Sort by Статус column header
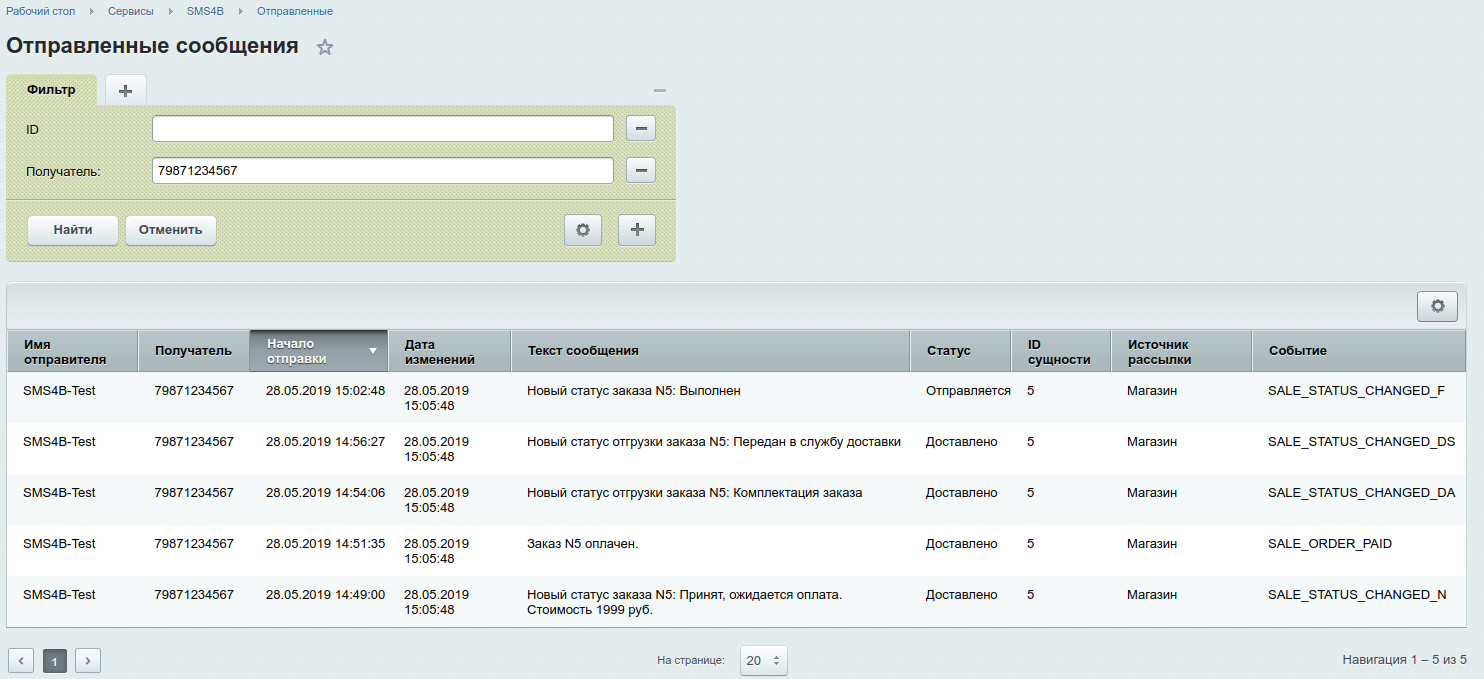The height and width of the screenshot is (679, 1484). tap(948, 351)
